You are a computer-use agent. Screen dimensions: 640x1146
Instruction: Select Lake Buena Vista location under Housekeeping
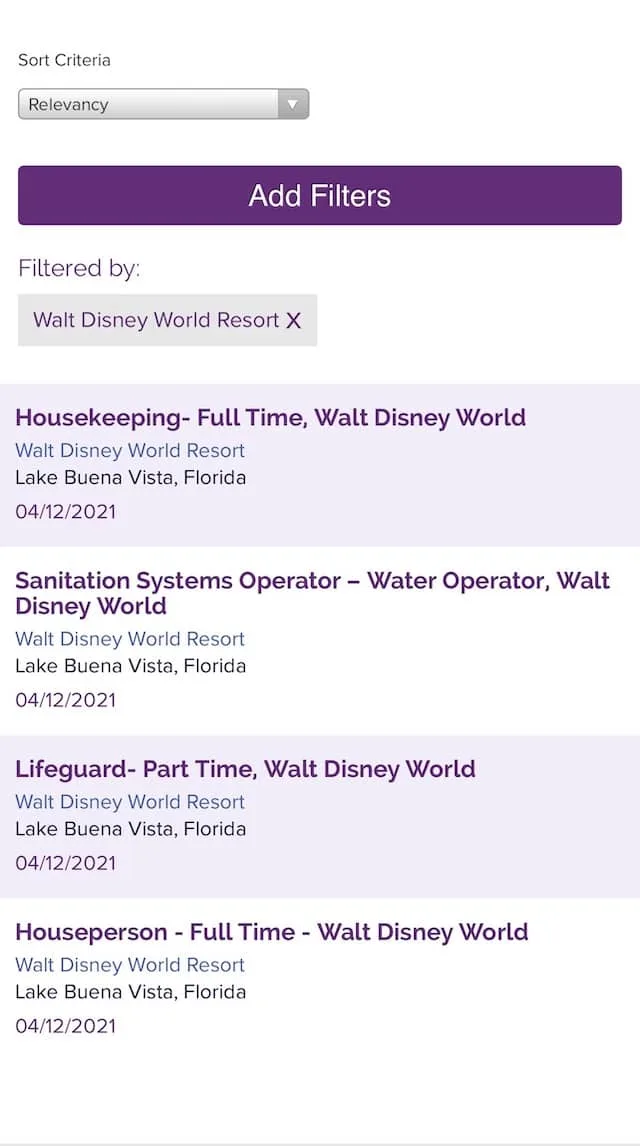click(x=131, y=478)
